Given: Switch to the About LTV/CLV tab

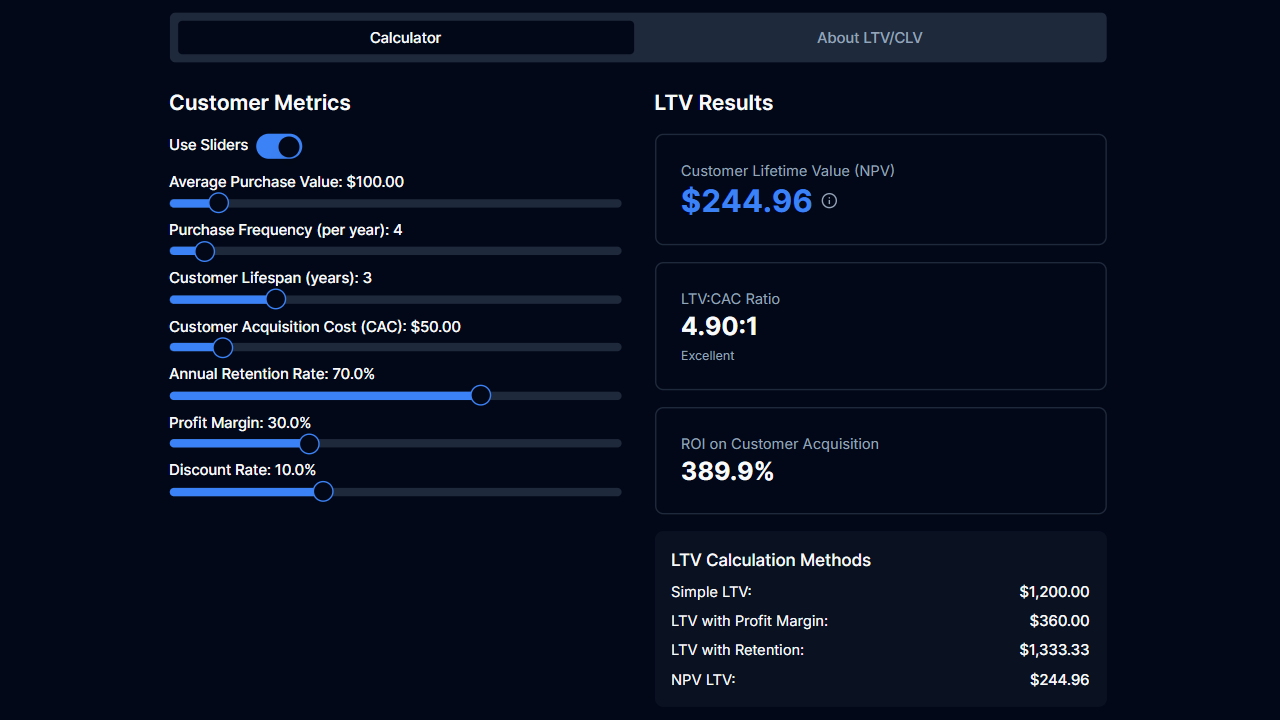Looking at the screenshot, I should pos(869,37).
